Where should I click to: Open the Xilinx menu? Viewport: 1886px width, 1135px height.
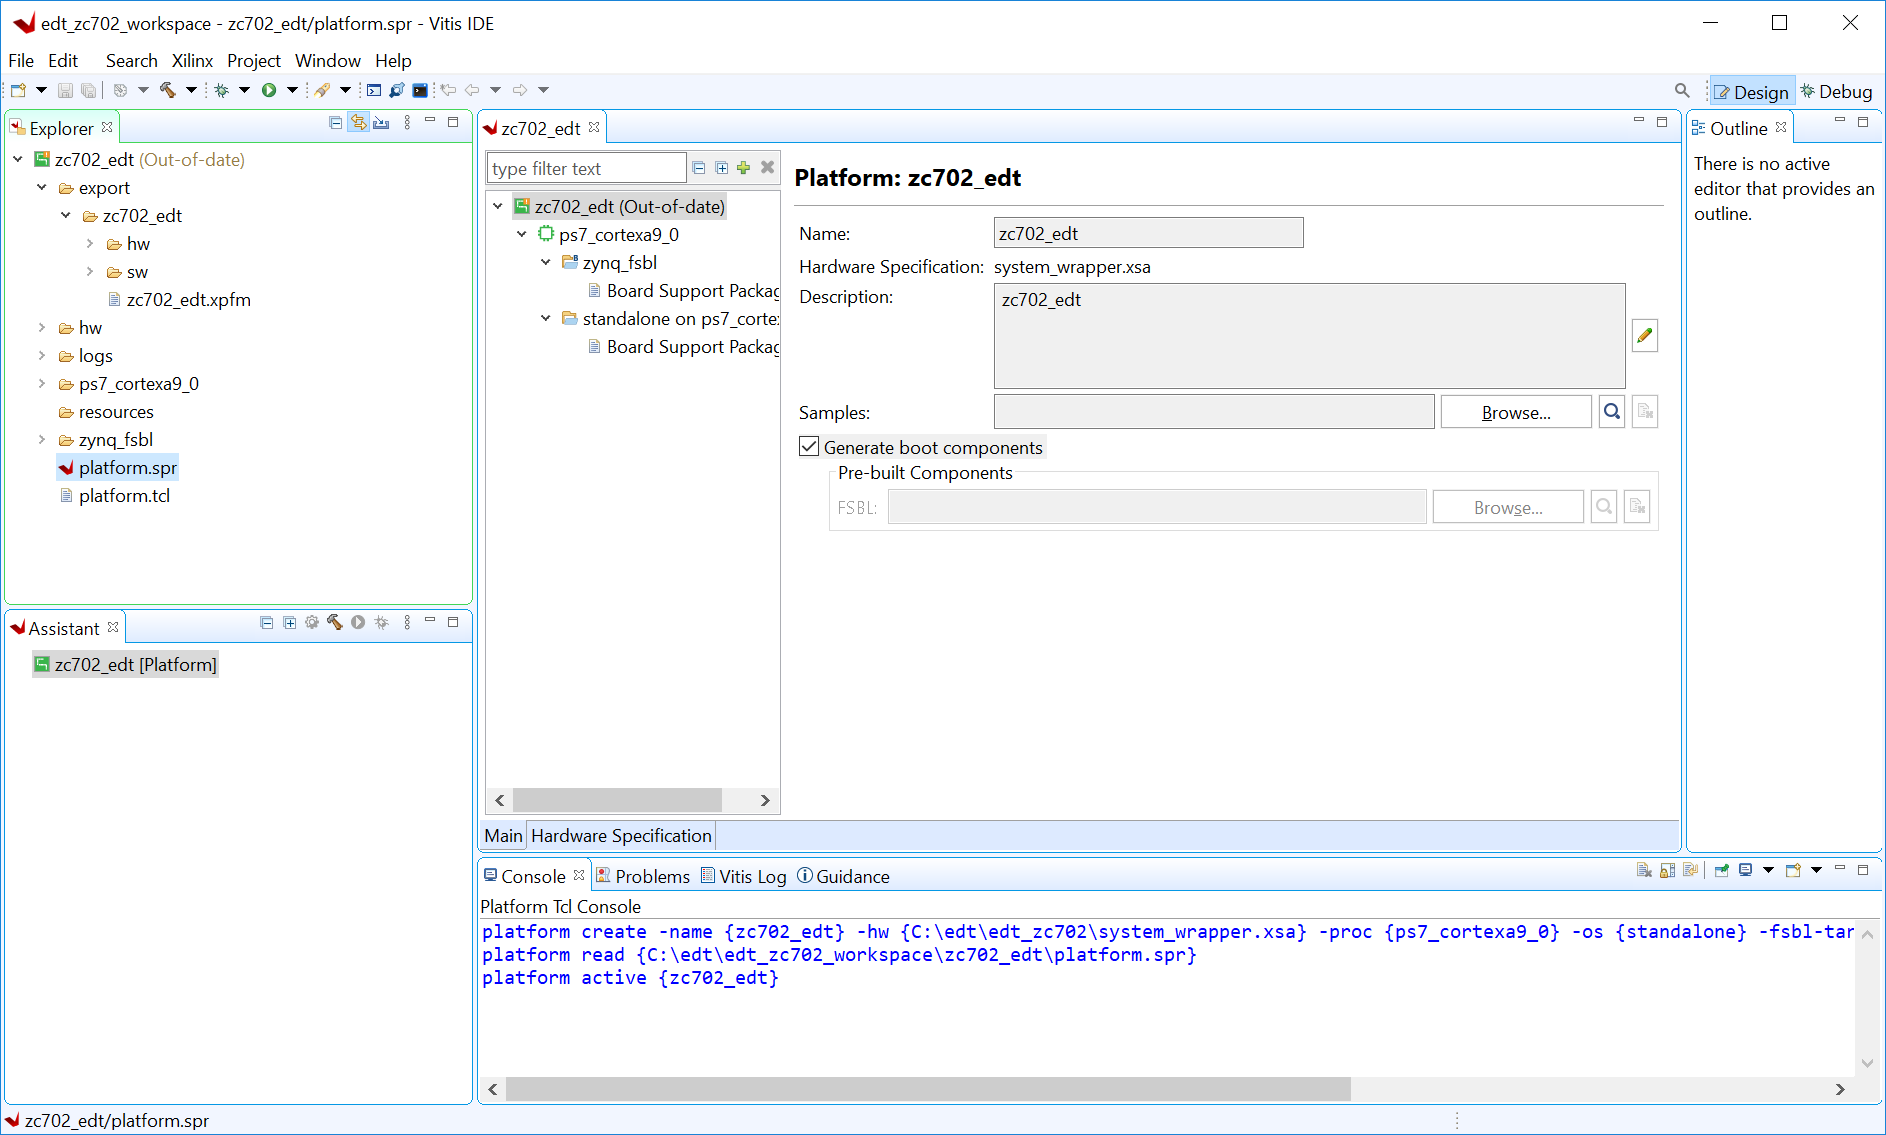pos(192,61)
